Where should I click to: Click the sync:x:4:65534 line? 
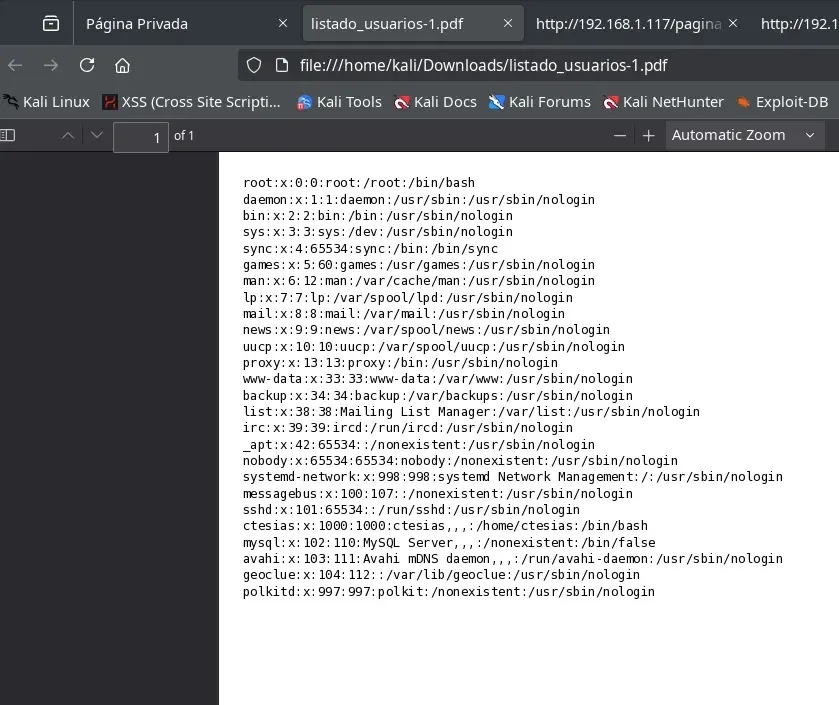370,248
